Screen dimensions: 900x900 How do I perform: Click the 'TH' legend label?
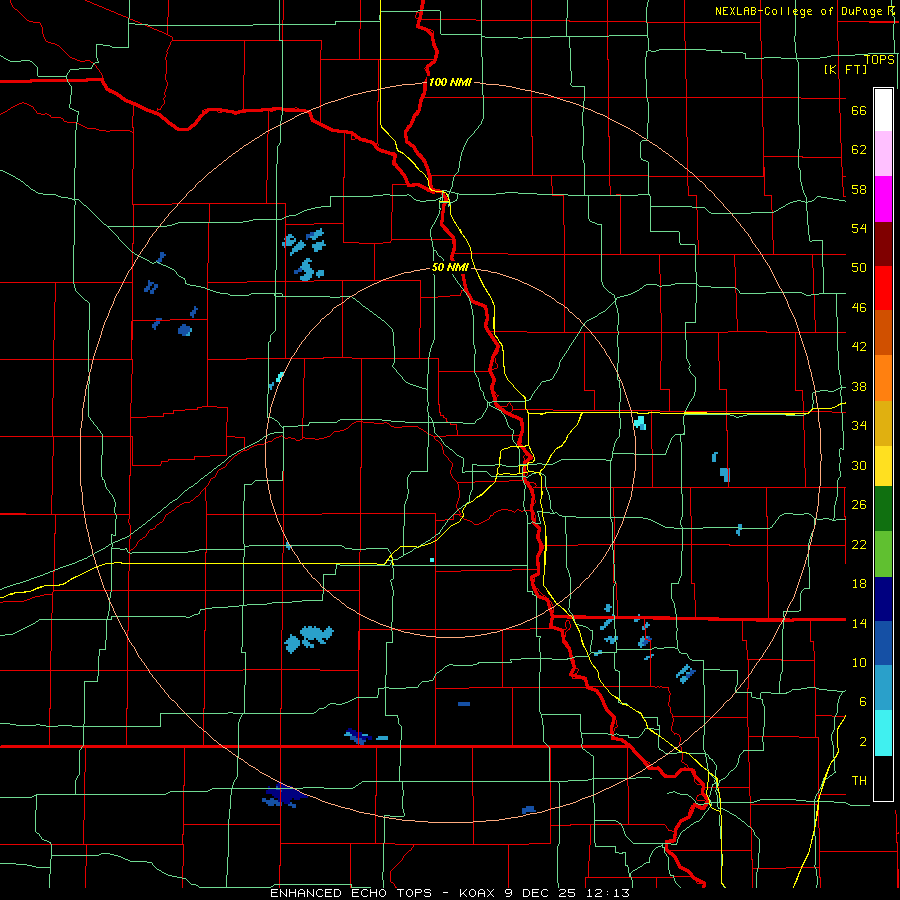click(859, 781)
